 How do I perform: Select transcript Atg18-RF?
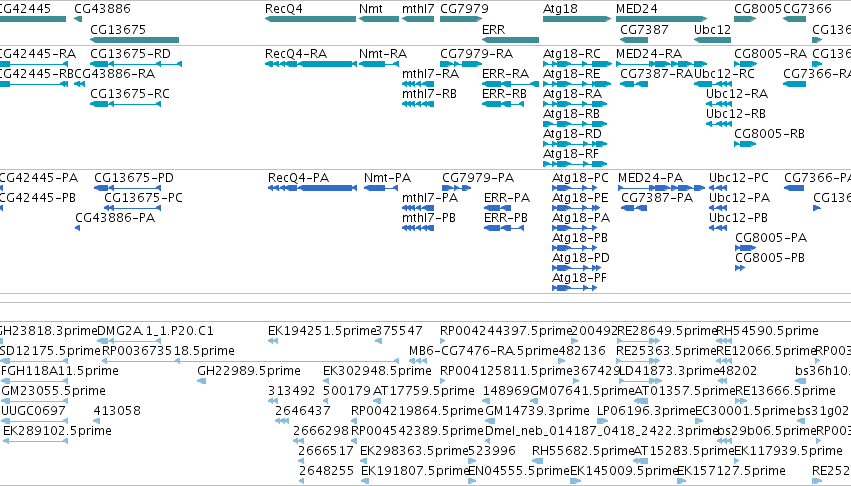575,164
